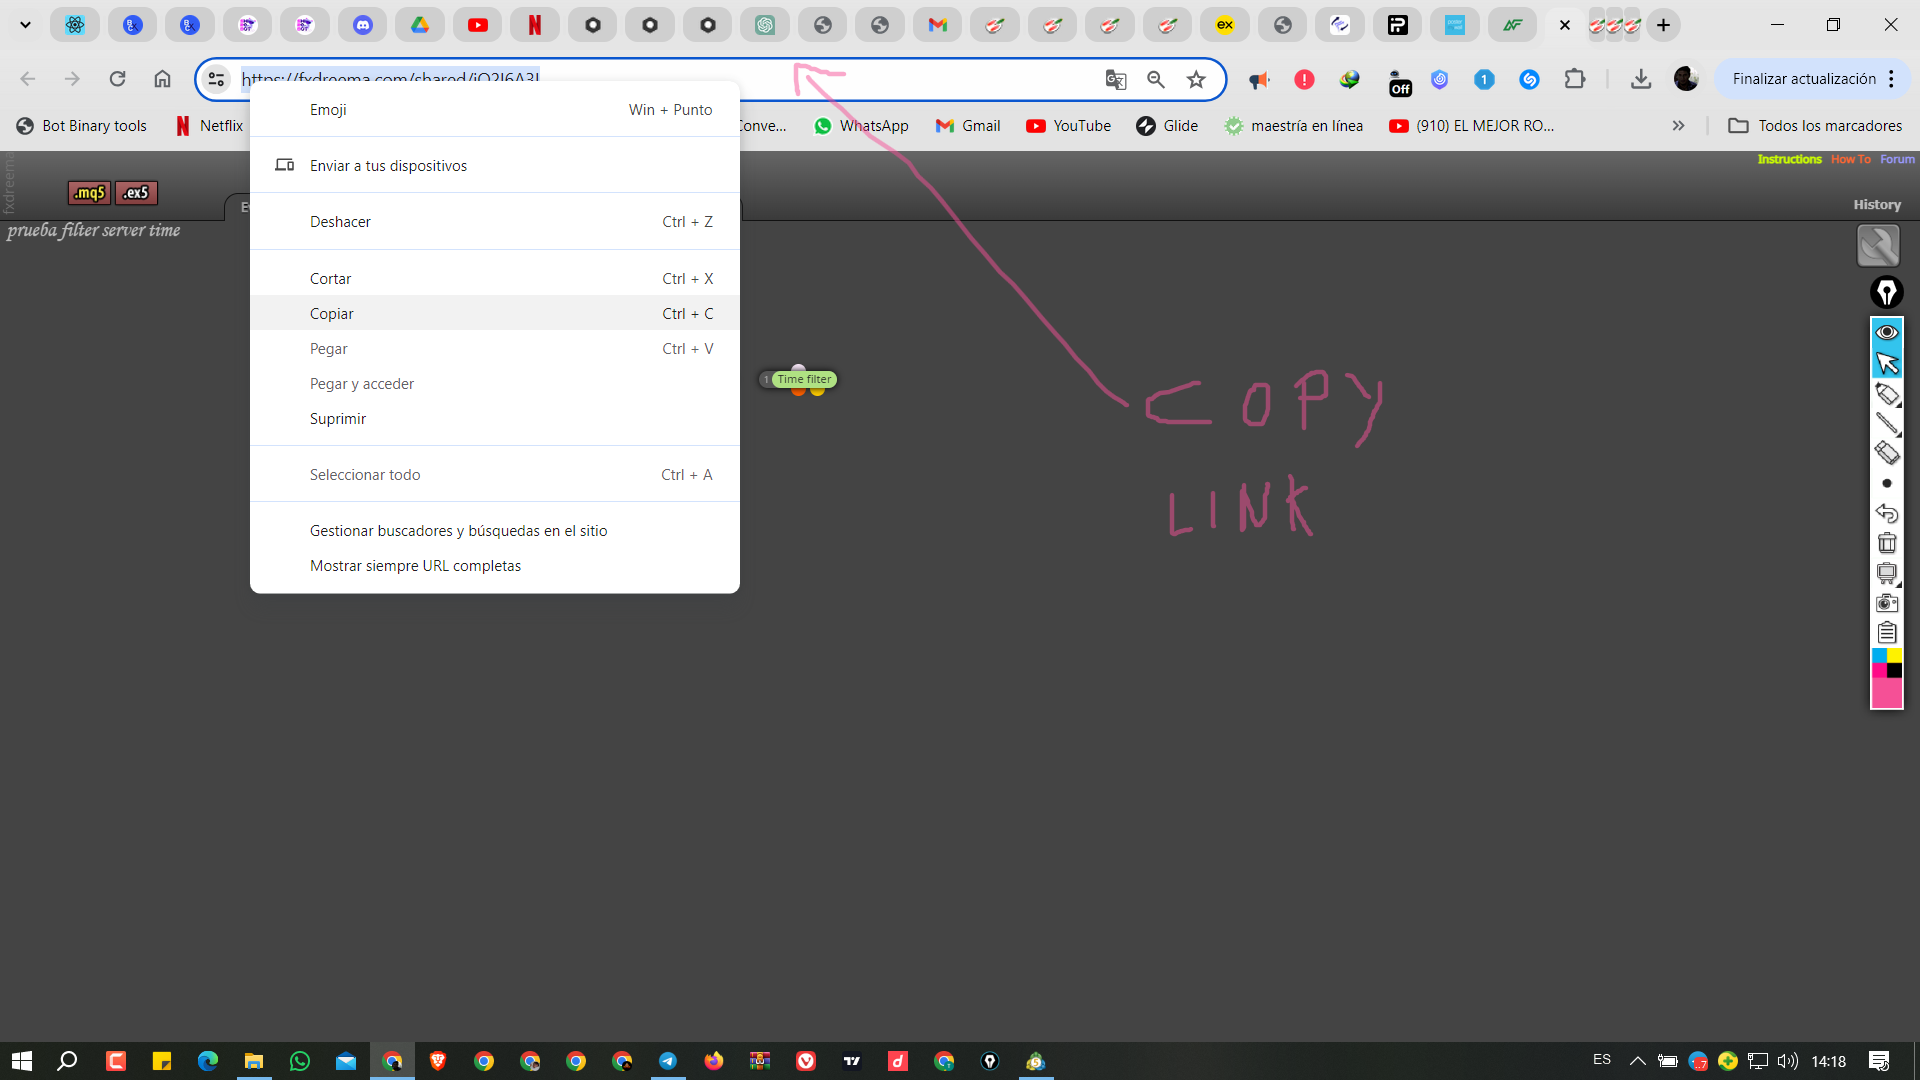Open Chrome three-dot menu beside Finalizar actualización
The image size is (1920, 1080).
click(1891, 79)
